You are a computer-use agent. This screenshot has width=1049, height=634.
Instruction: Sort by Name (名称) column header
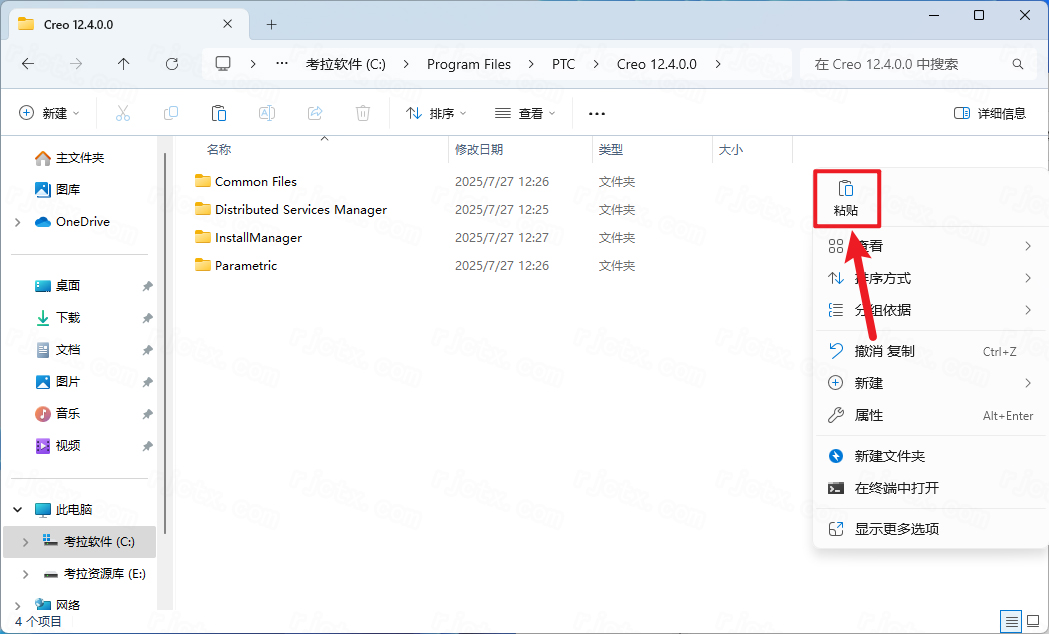coord(219,150)
